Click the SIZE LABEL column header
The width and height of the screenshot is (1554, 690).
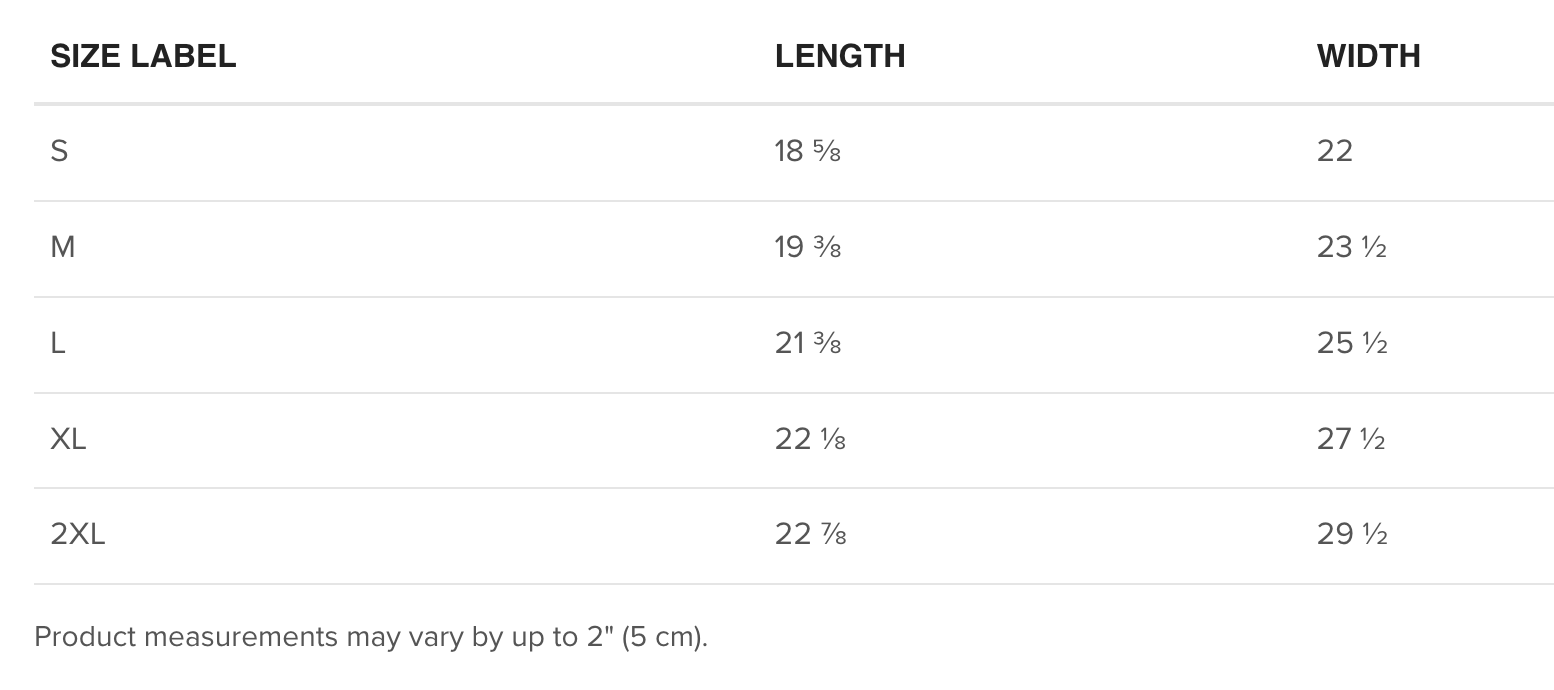tap(143, 56)
